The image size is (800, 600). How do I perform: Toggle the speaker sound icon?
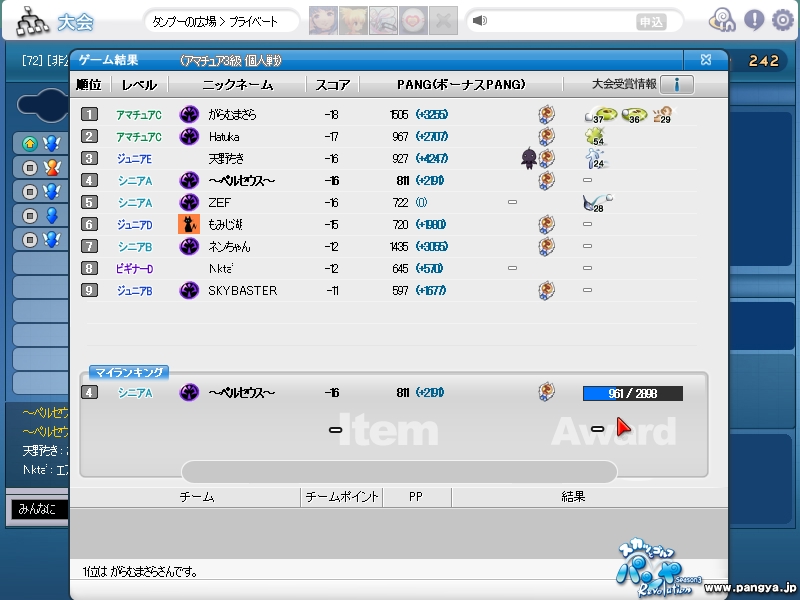(x=480, y=20)
